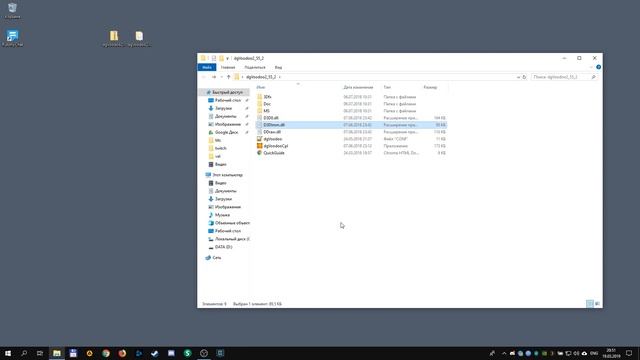The image size is (640, 360).
Task: Select the DDraw.dll file icon
Action: (x=260, y=132)
